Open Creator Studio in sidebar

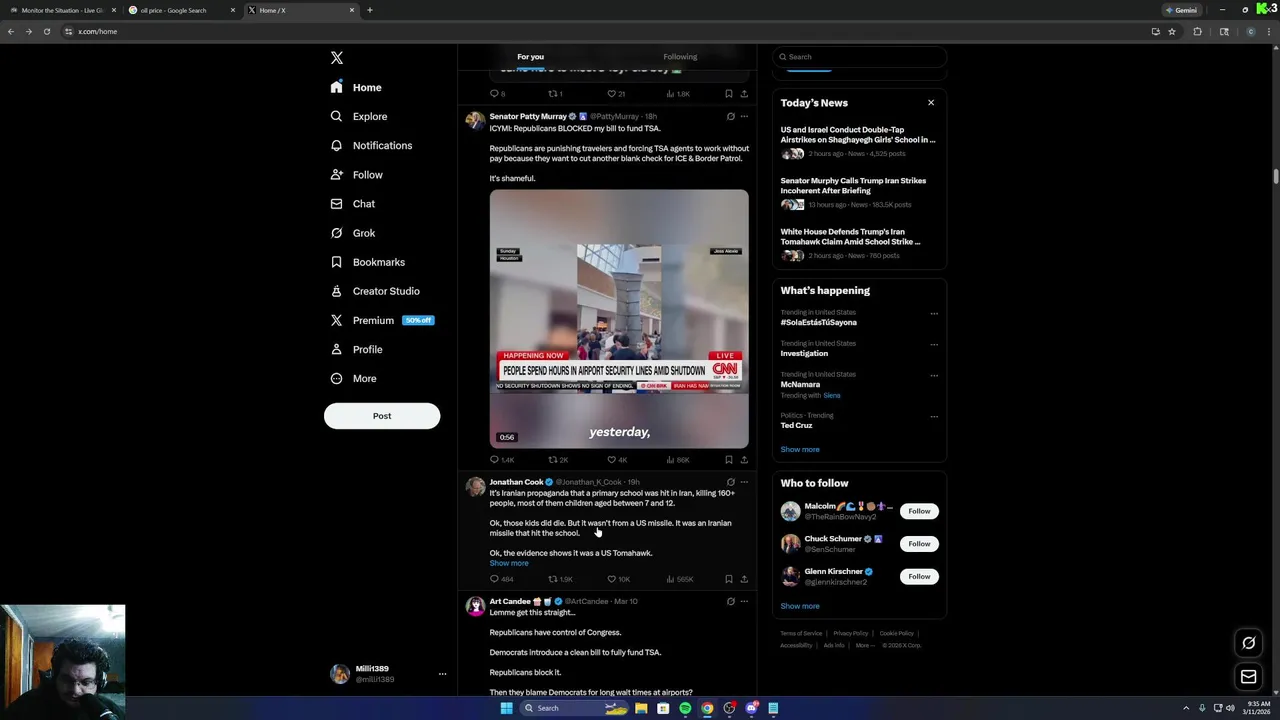click(374, 291)
